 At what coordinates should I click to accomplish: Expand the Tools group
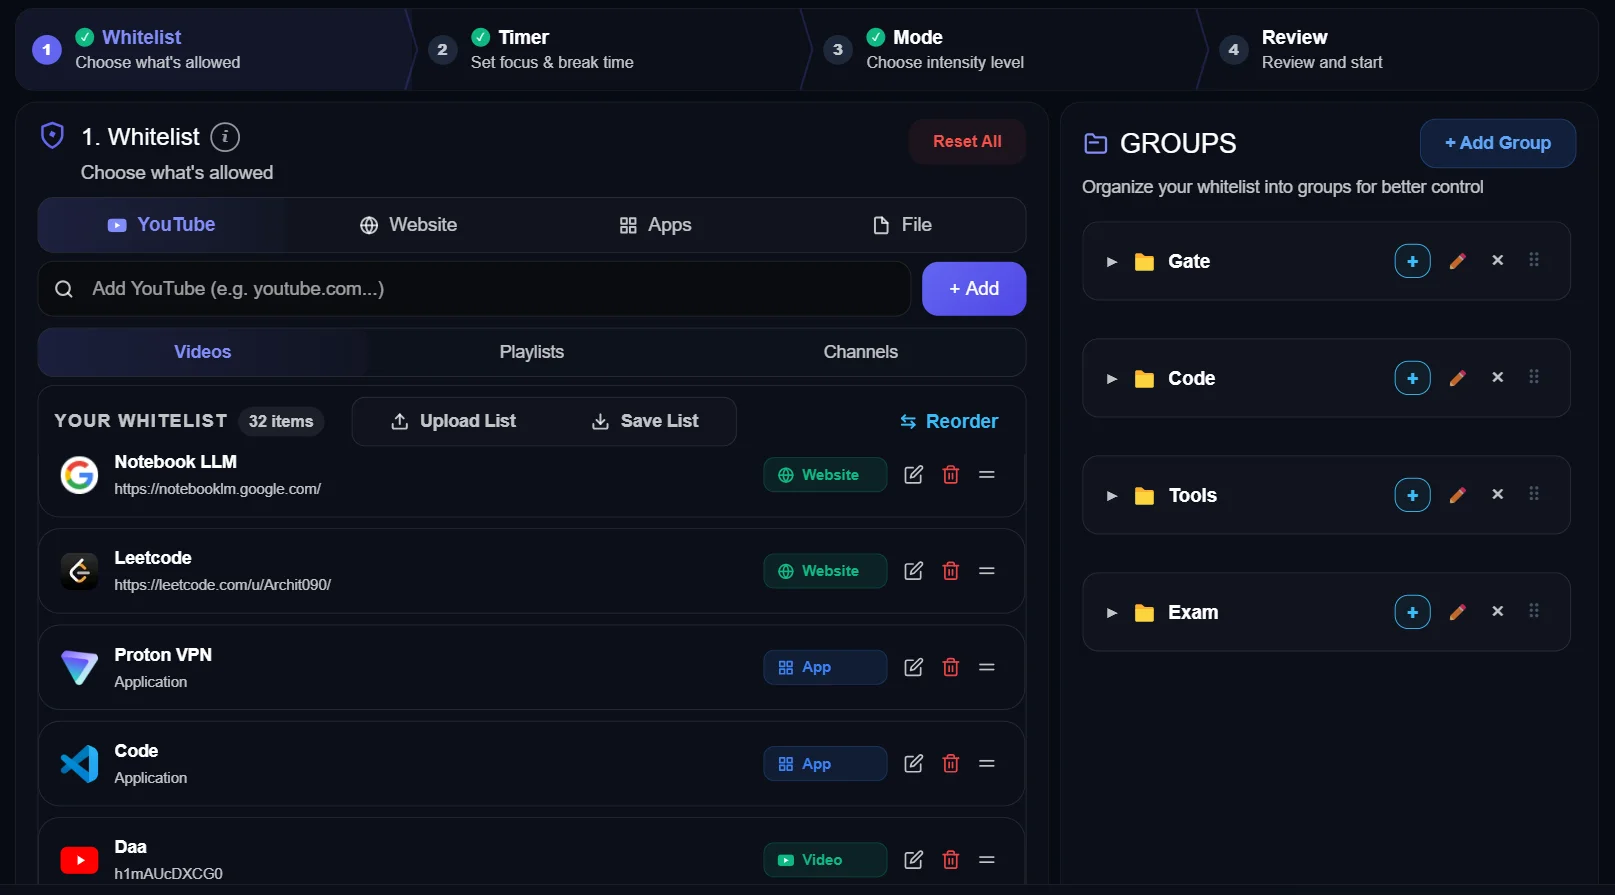coord(1111,496)
